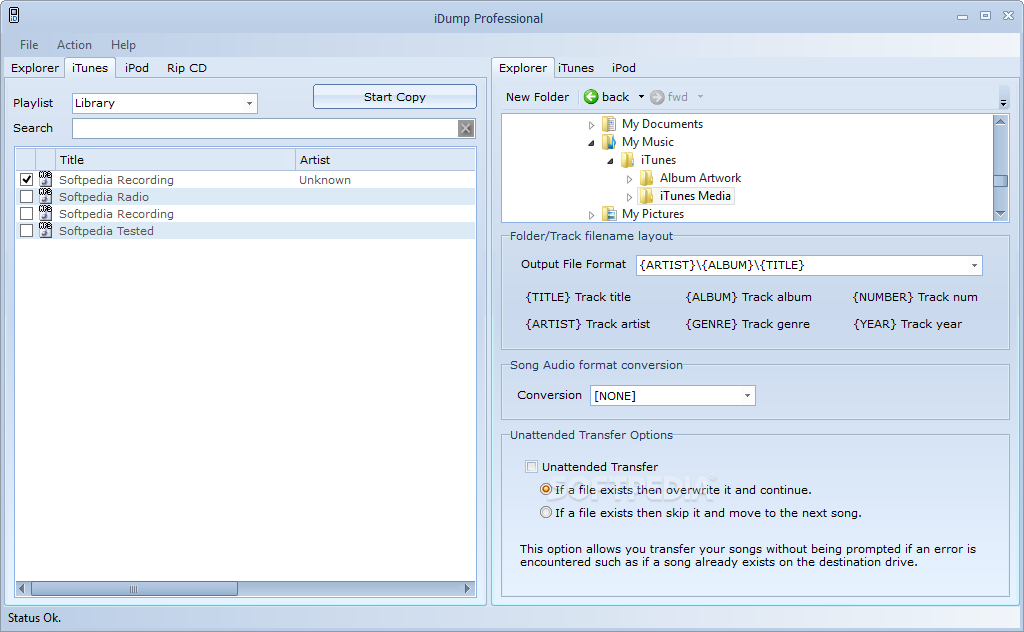Click folder tree scrollbar down arrow
This screenshot has height=632, width=1024.
tap(1000, 214)
